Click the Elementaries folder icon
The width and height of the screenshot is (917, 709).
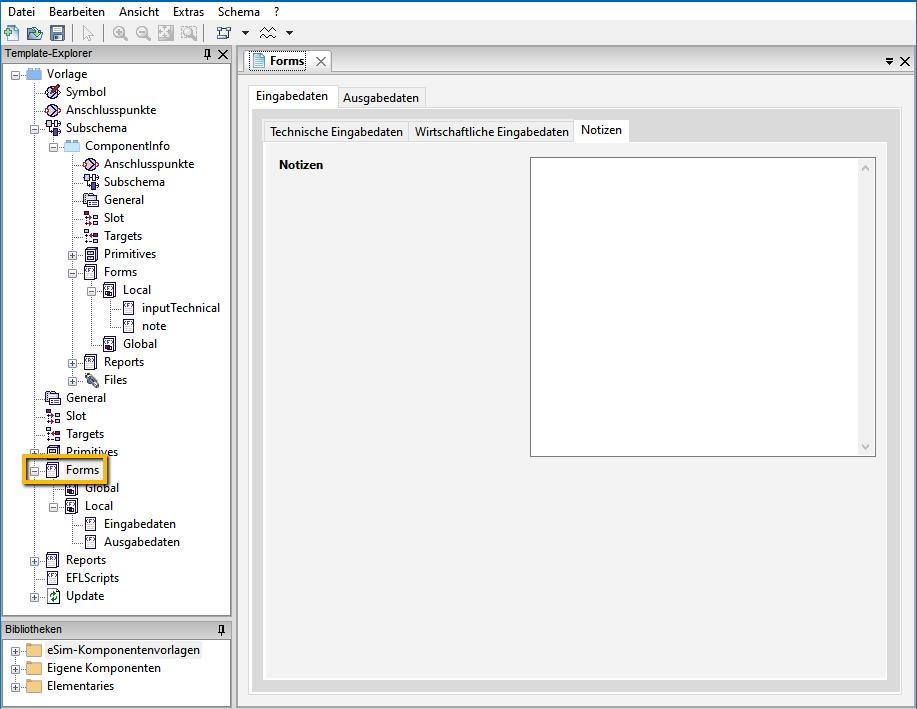(34, 686)
